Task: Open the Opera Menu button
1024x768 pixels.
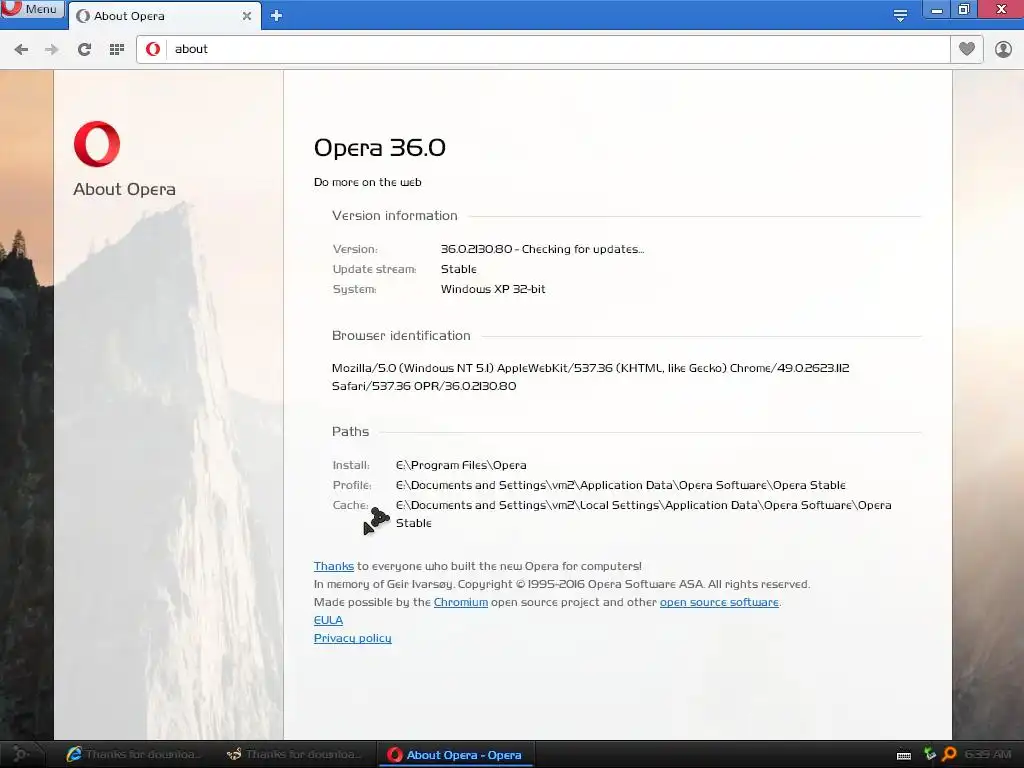Action: pos(31,9)
